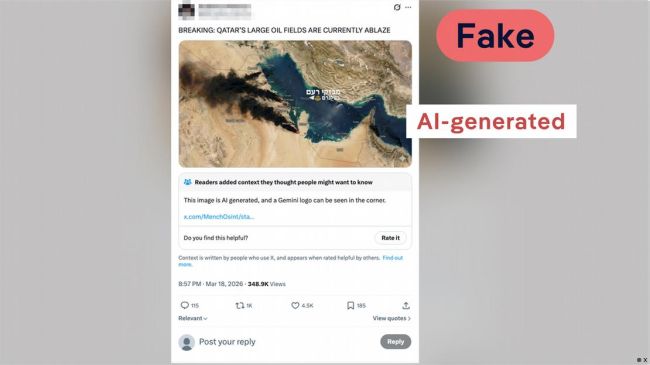Click the post timestamp Mar 18, 2026
The image size is (650, 365).
click(x=224, y=284)
